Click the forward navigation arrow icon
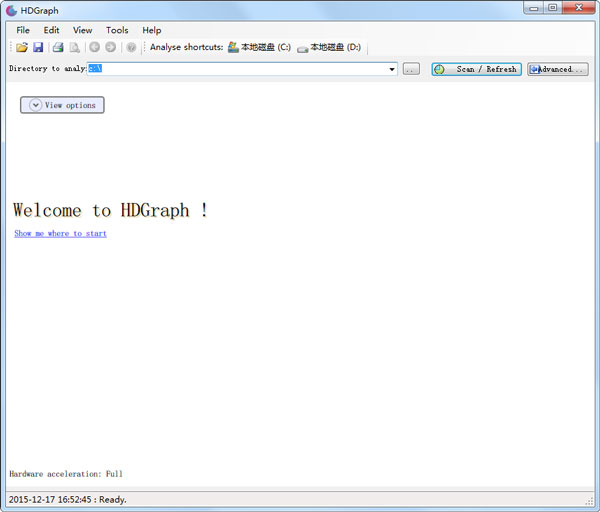The width and height of the screenshot is (600, 512). pyautogui.click(x=111, y=47)
